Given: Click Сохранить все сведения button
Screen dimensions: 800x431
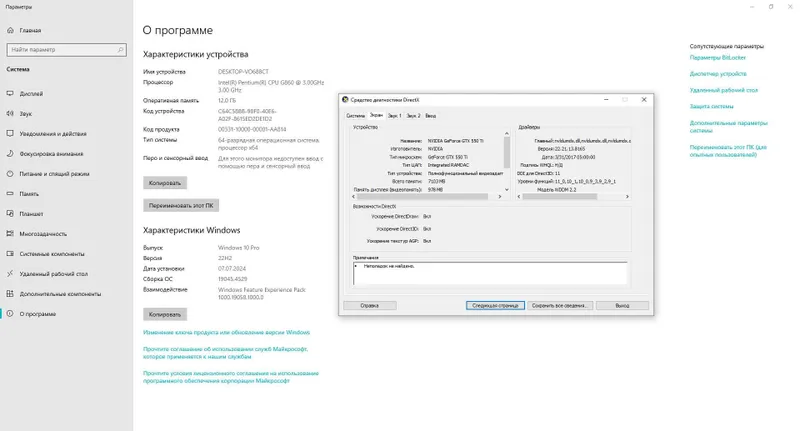Looking at the screenshot, I should pos(560,306).
